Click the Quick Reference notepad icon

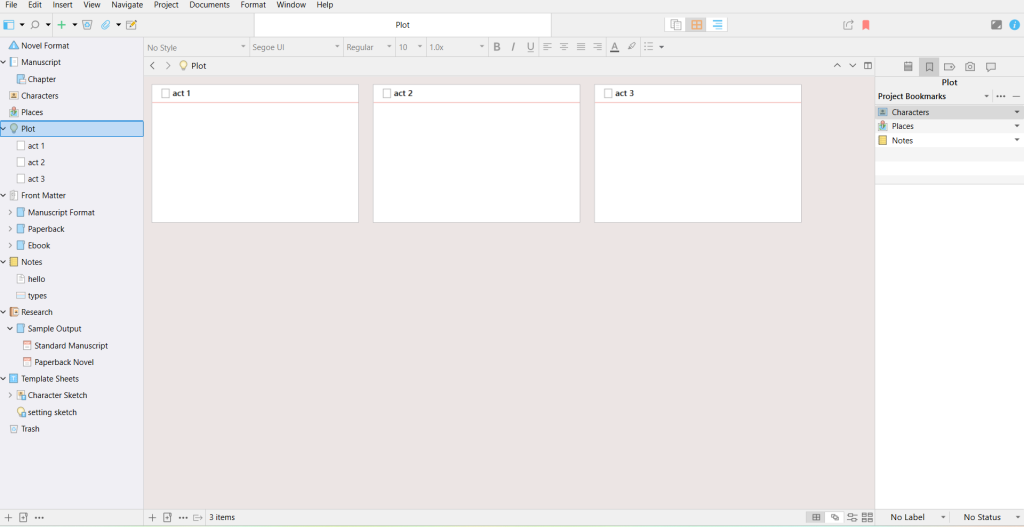[131, 25]
